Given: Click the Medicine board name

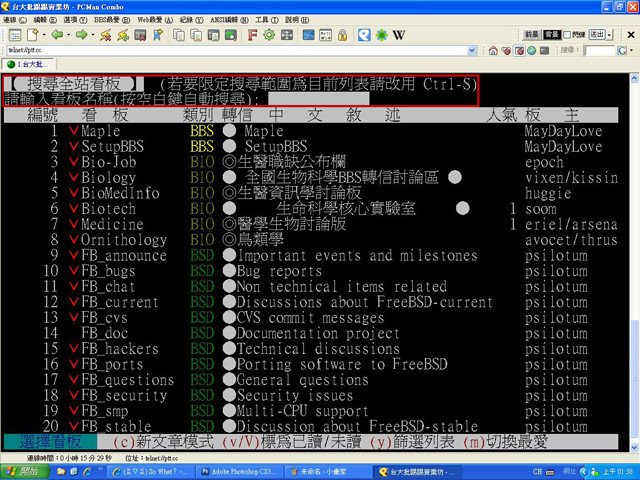Looking at the screenshot, I should coord(112,224).
